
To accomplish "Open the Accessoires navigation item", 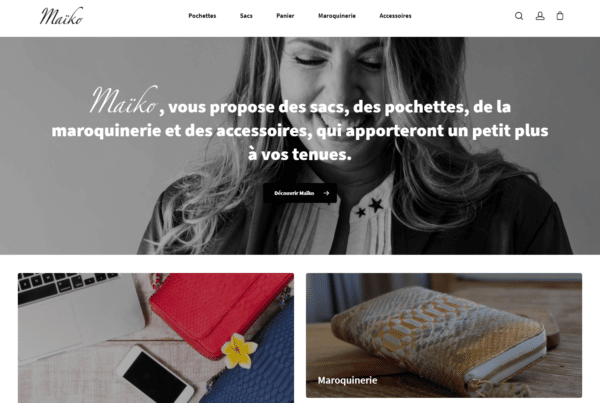I will pos(395,16).
